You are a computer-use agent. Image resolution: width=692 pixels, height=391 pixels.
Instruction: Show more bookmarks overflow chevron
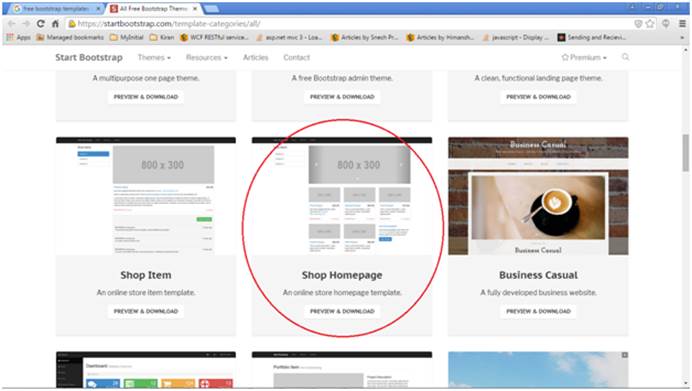click(x=682, y=38)
